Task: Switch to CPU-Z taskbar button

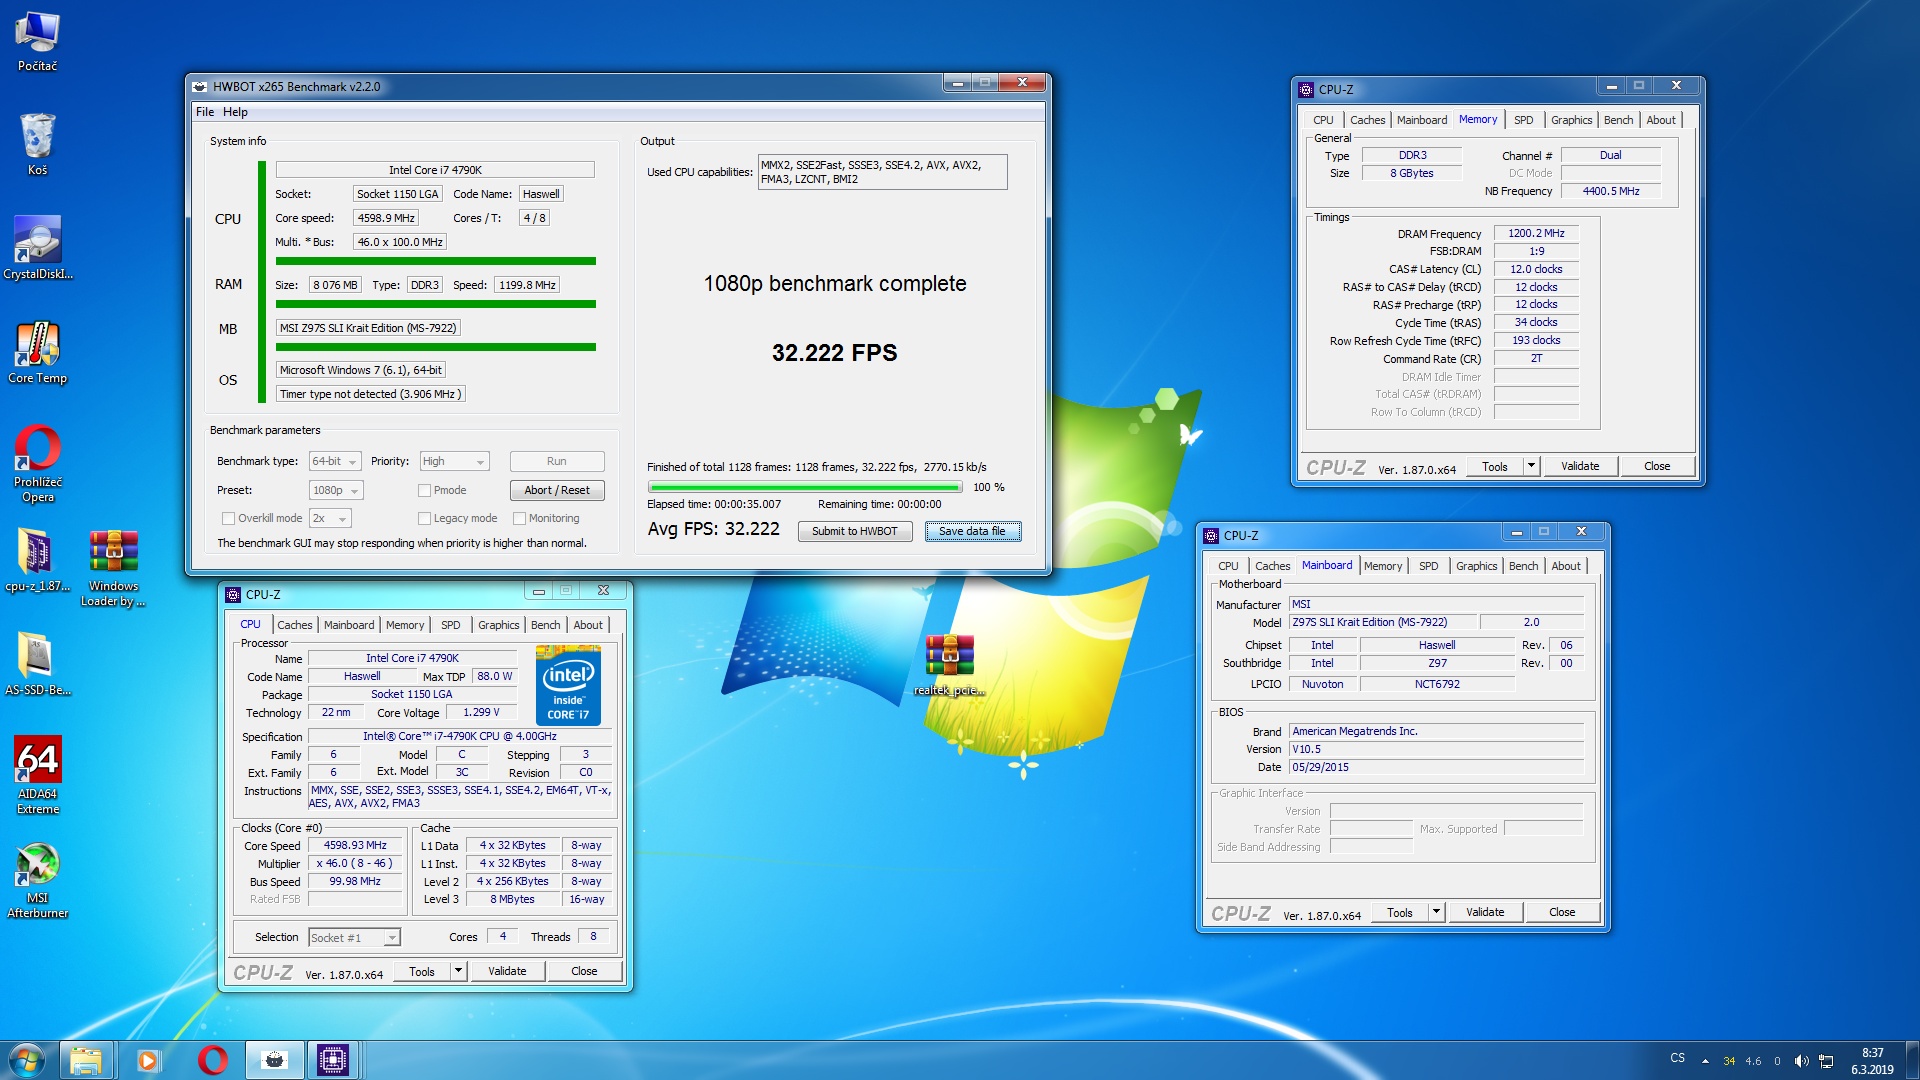Action: [333, 1060]
